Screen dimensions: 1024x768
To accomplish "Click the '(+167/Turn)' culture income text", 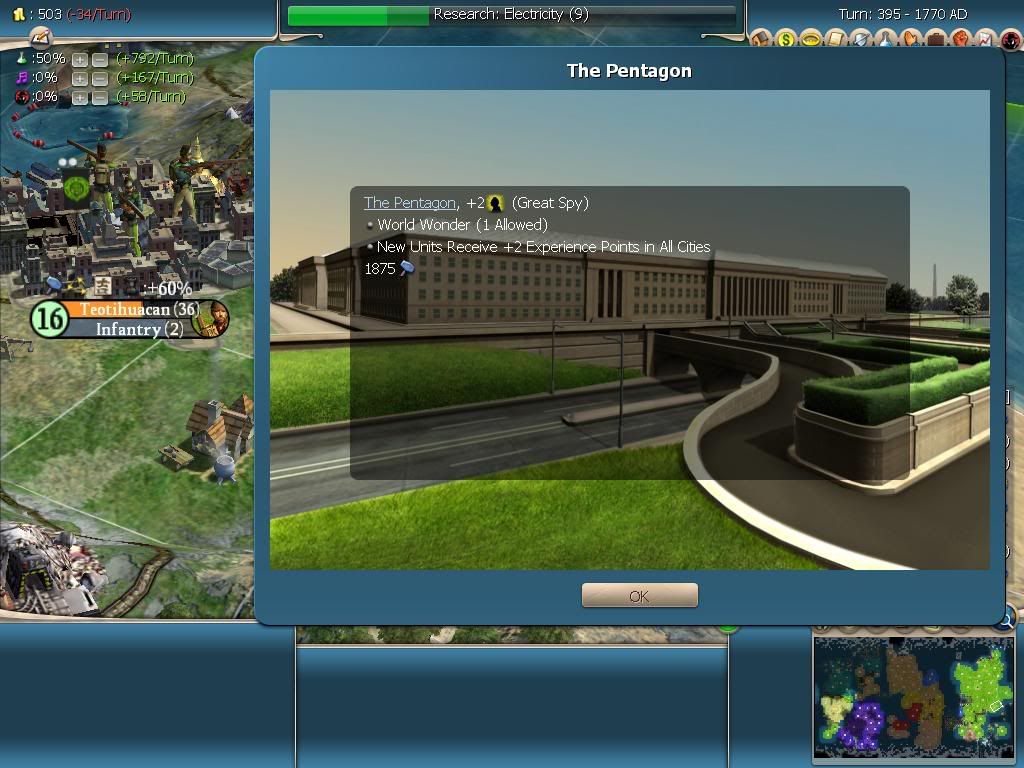I will tap(155, 78).
